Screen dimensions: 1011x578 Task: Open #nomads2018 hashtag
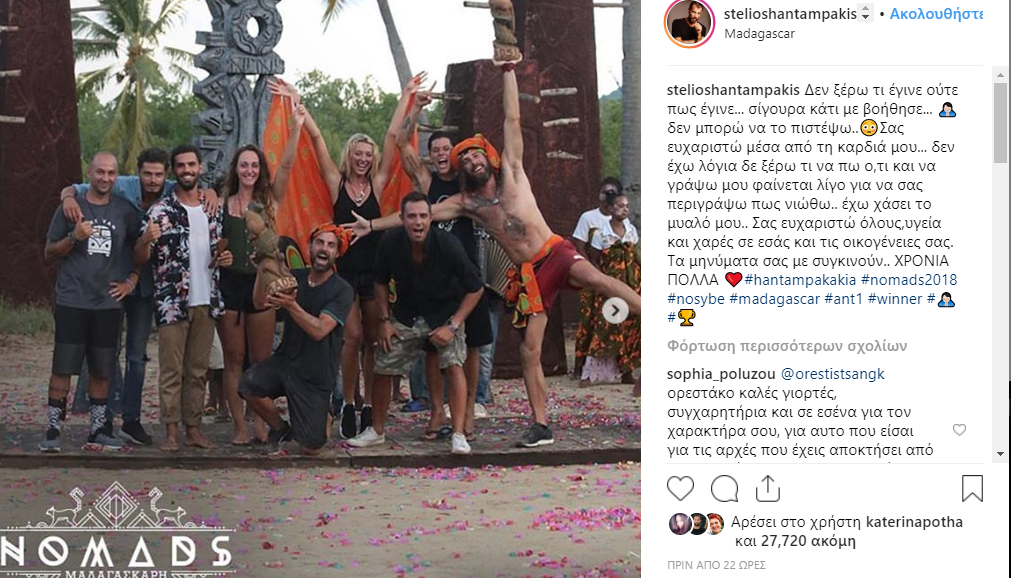908,279
